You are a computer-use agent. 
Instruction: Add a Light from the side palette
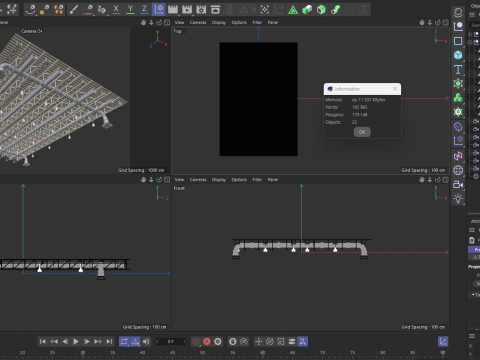[x=458, y=199]
